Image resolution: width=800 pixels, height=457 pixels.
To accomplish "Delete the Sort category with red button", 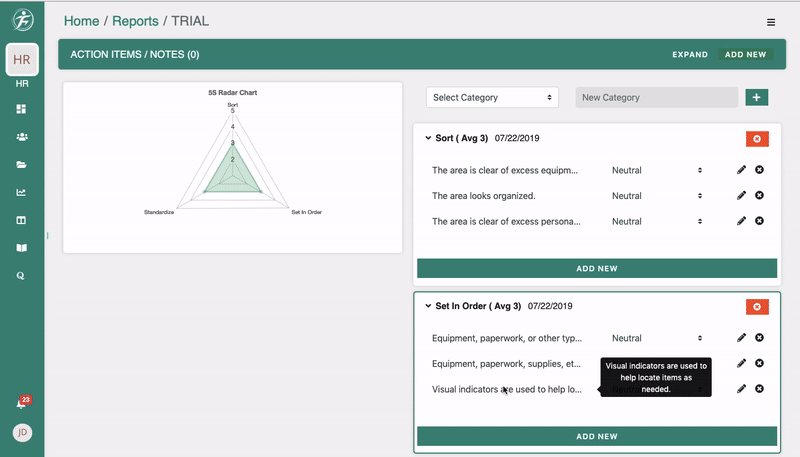I will (756, 138).
